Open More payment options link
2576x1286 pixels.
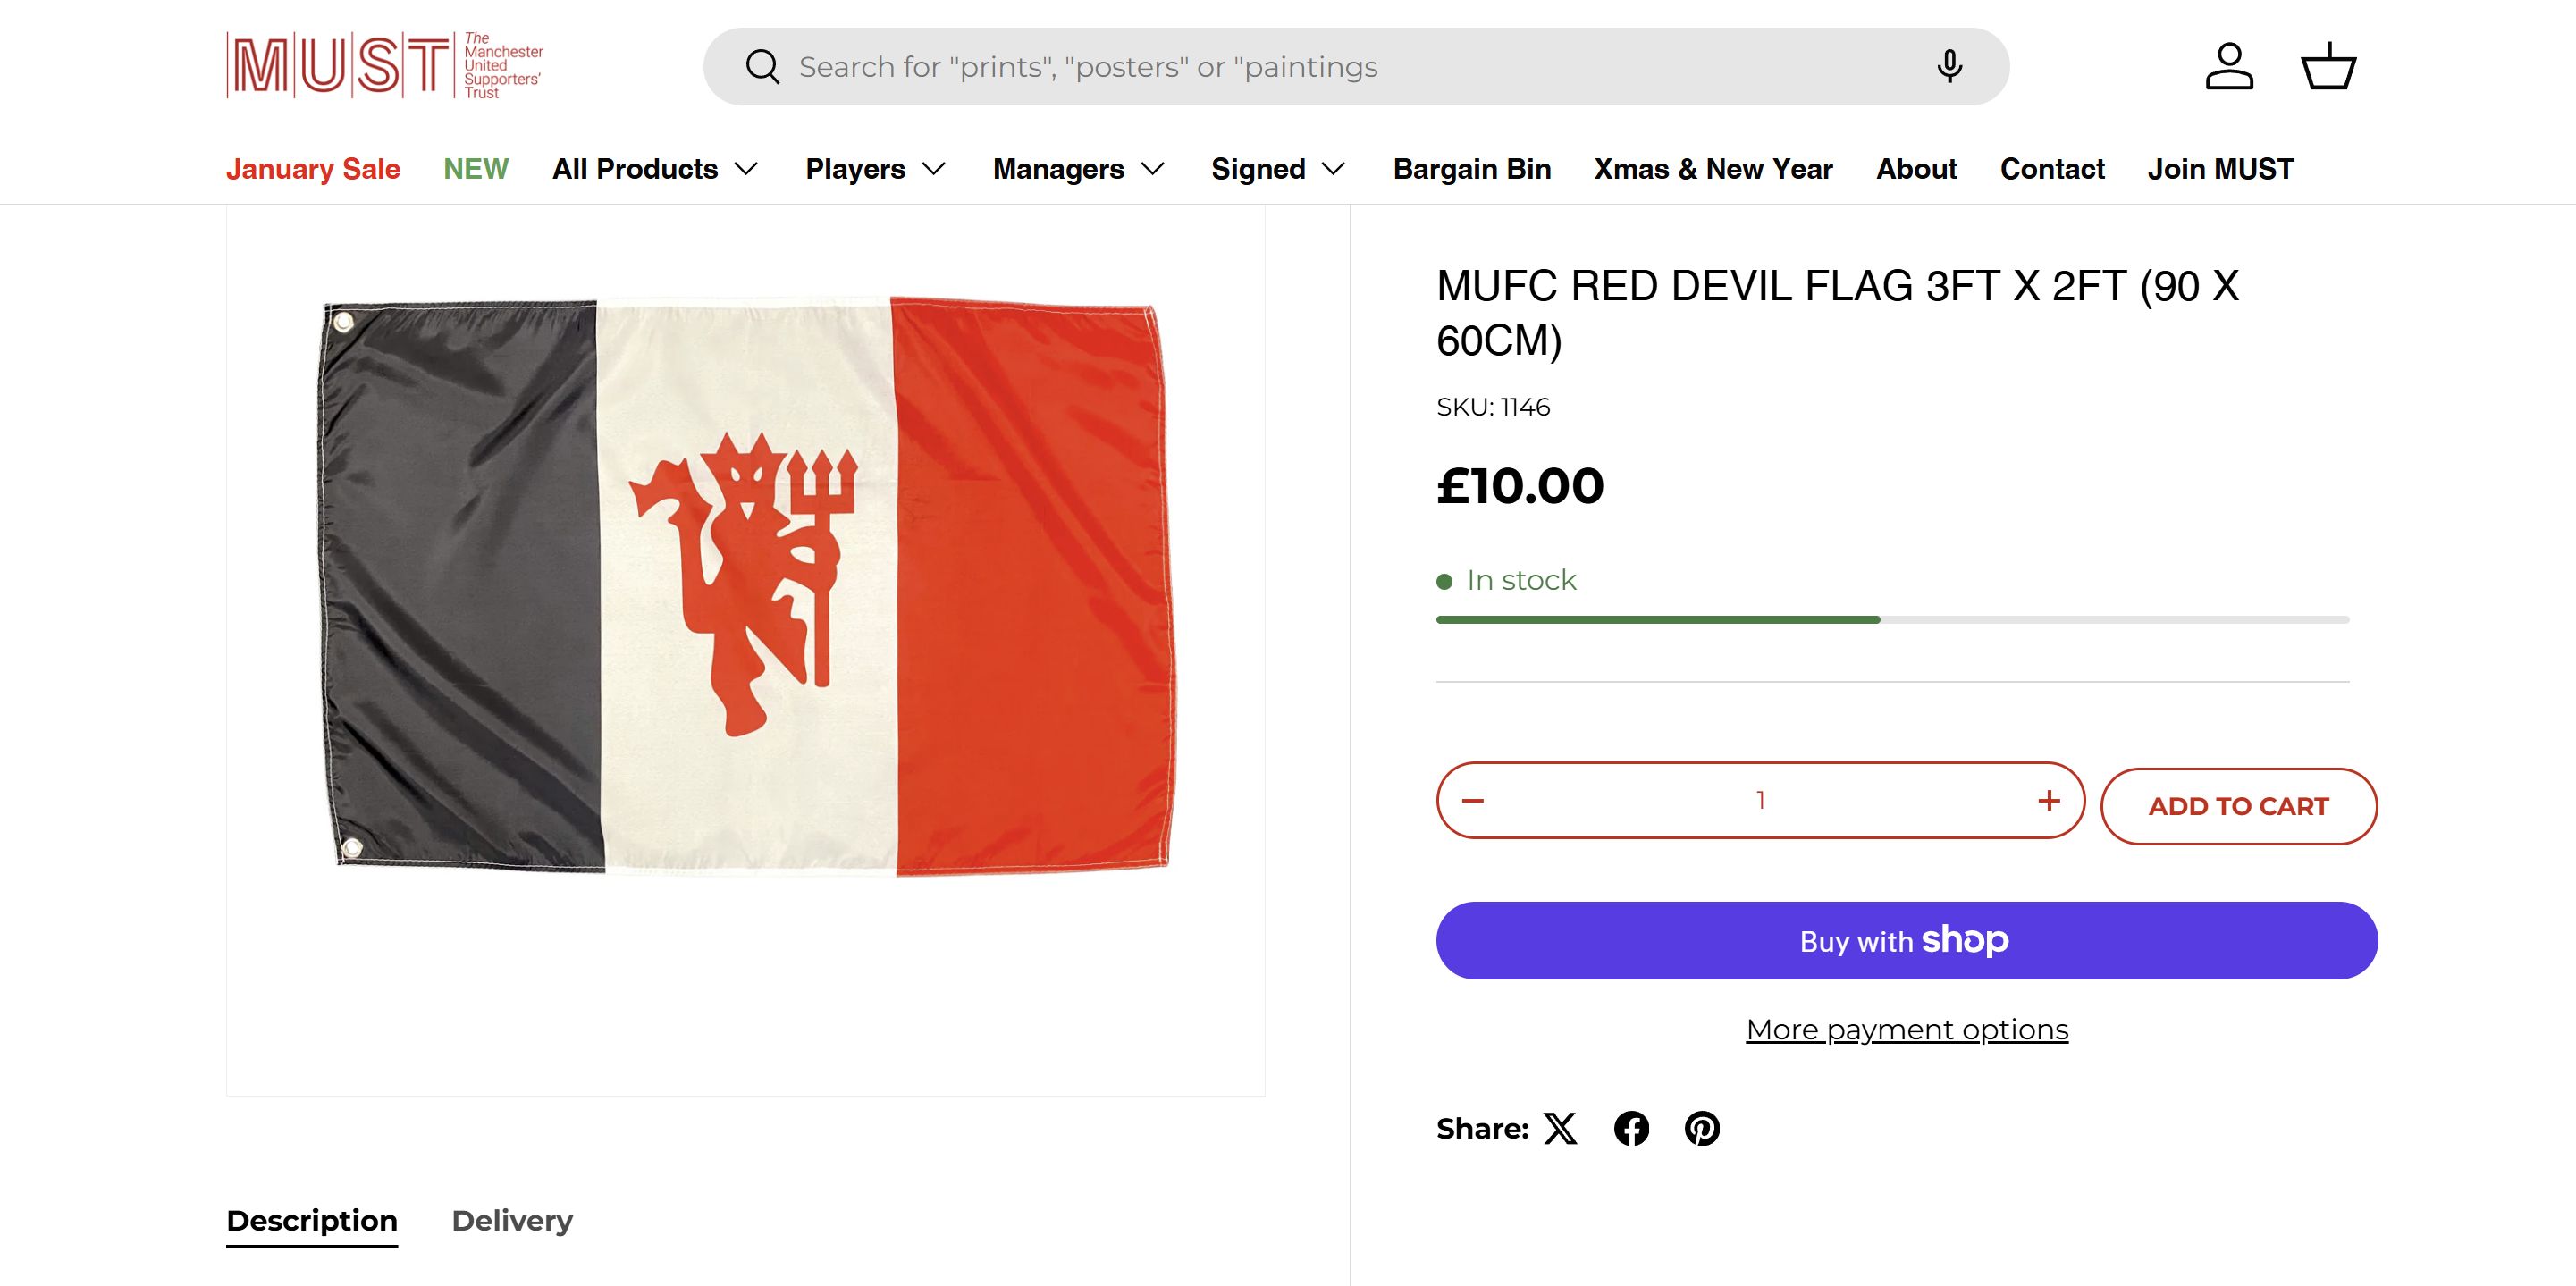pos(1906,1029)
